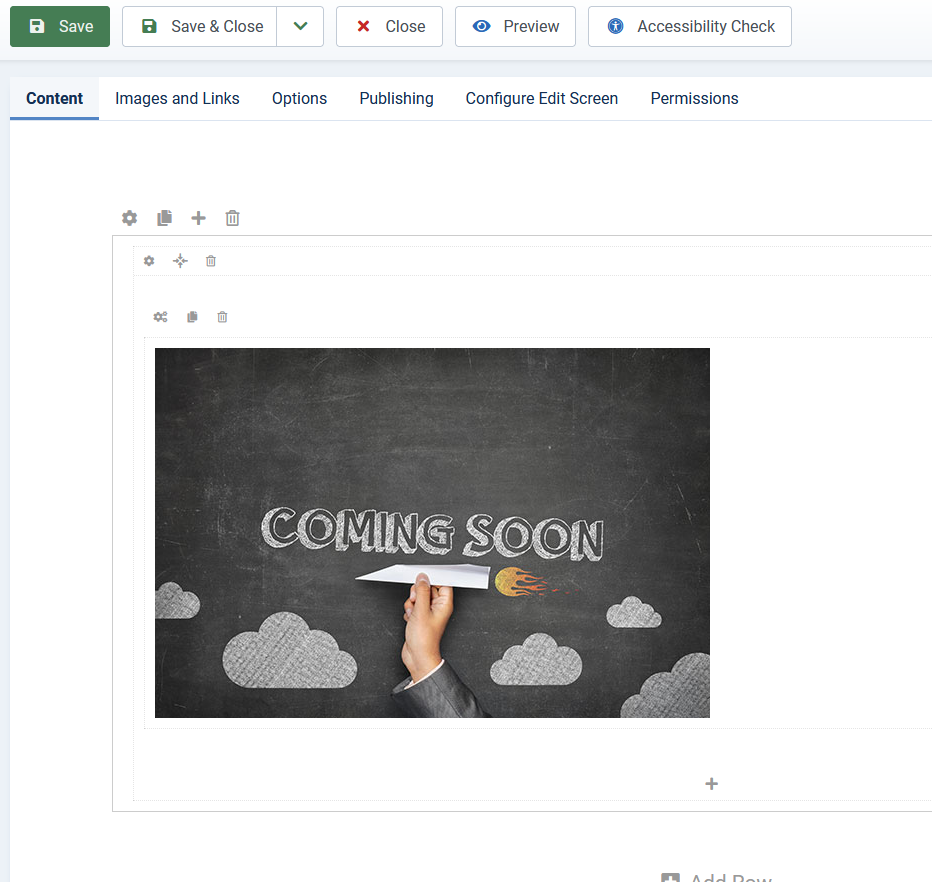Switch to the Images and Links tab
Viewport: 932px width, 882px height.
tap(177, 98)
